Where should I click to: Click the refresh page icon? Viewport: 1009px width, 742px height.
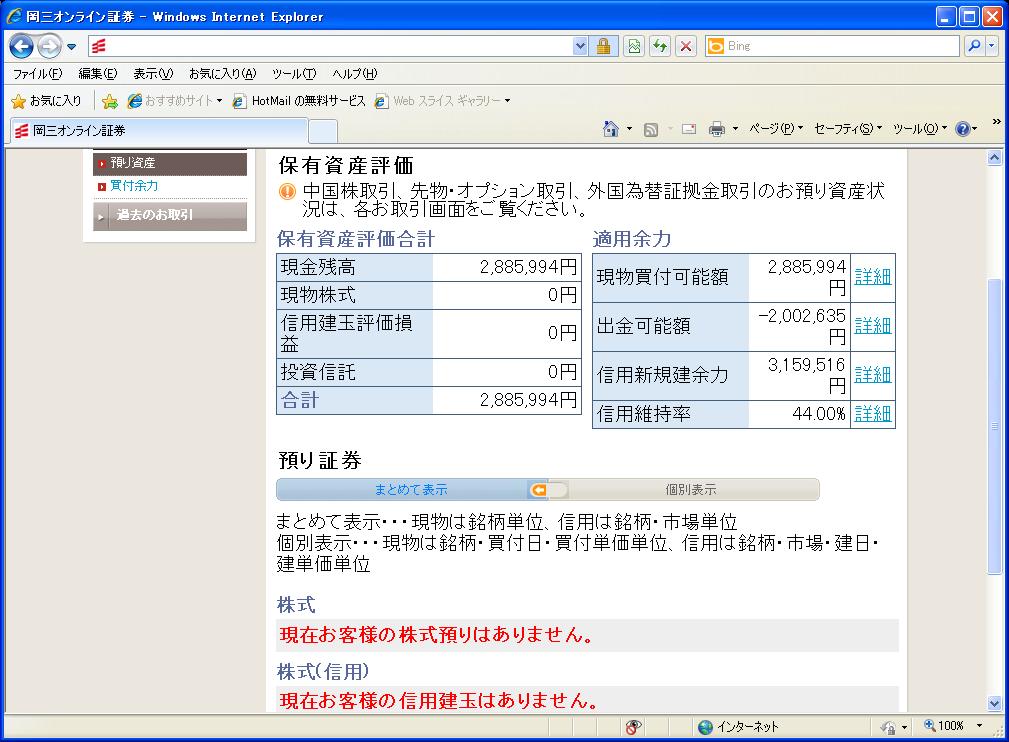[660, 46]
